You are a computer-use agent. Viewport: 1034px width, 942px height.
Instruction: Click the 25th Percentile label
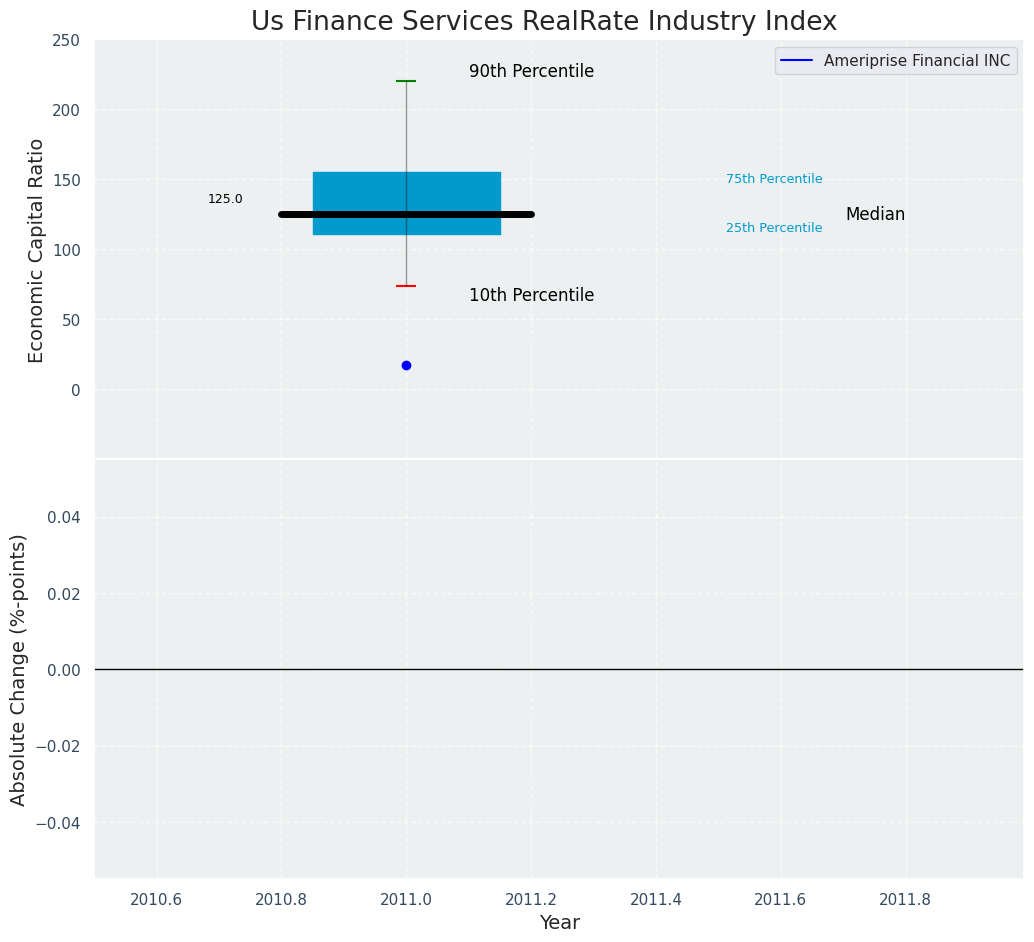774,228
